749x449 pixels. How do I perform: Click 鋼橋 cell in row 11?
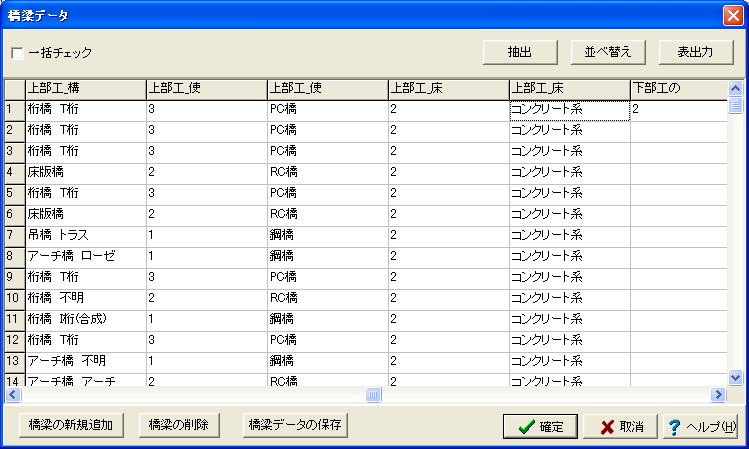(328, 320)
